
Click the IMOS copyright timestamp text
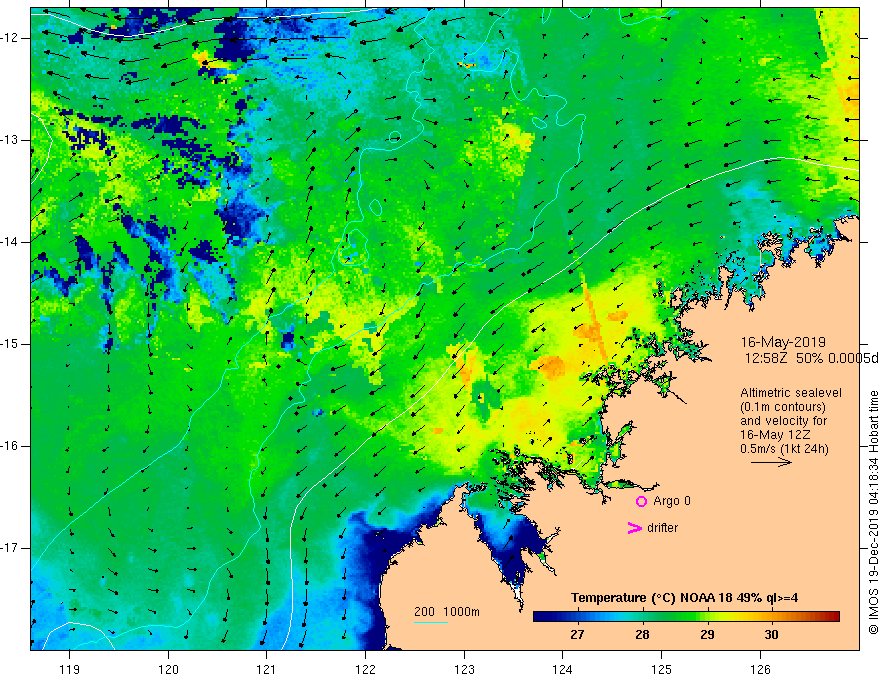[873, 513]
